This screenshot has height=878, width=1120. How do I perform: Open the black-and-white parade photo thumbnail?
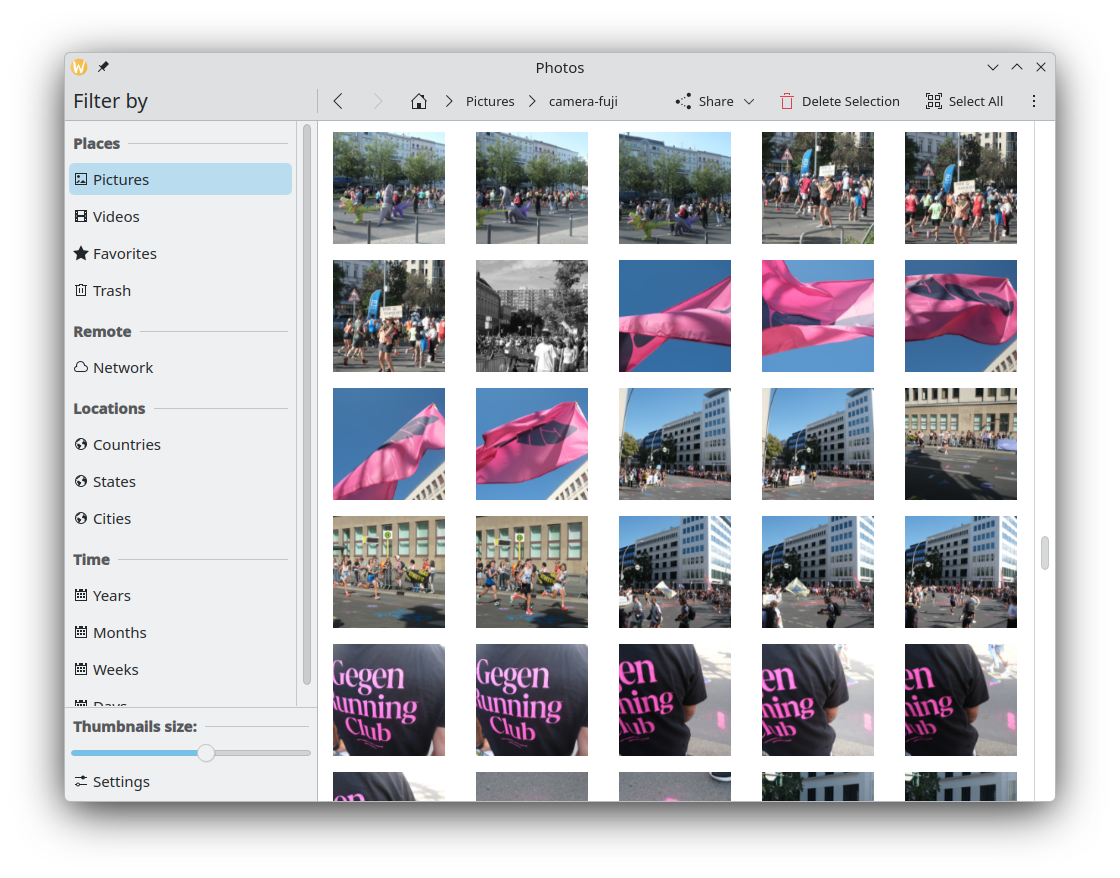point(531,316)
